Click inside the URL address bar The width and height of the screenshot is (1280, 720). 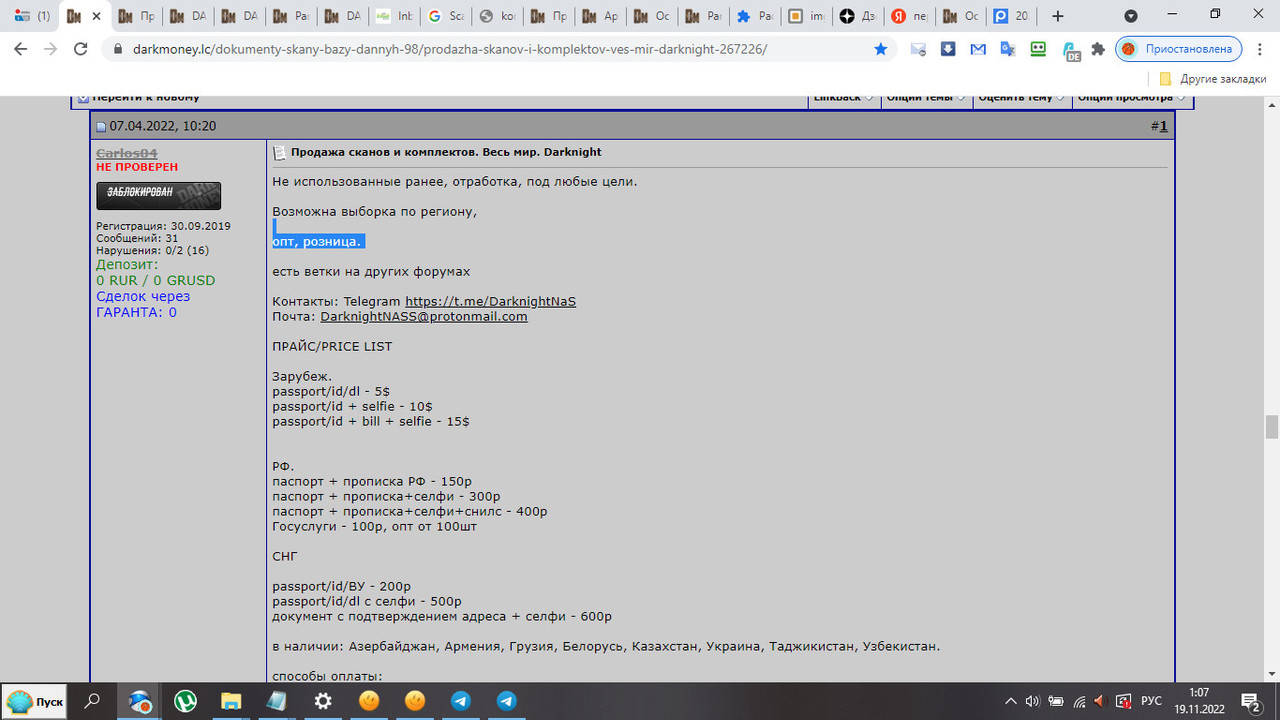tap(490, 48)
